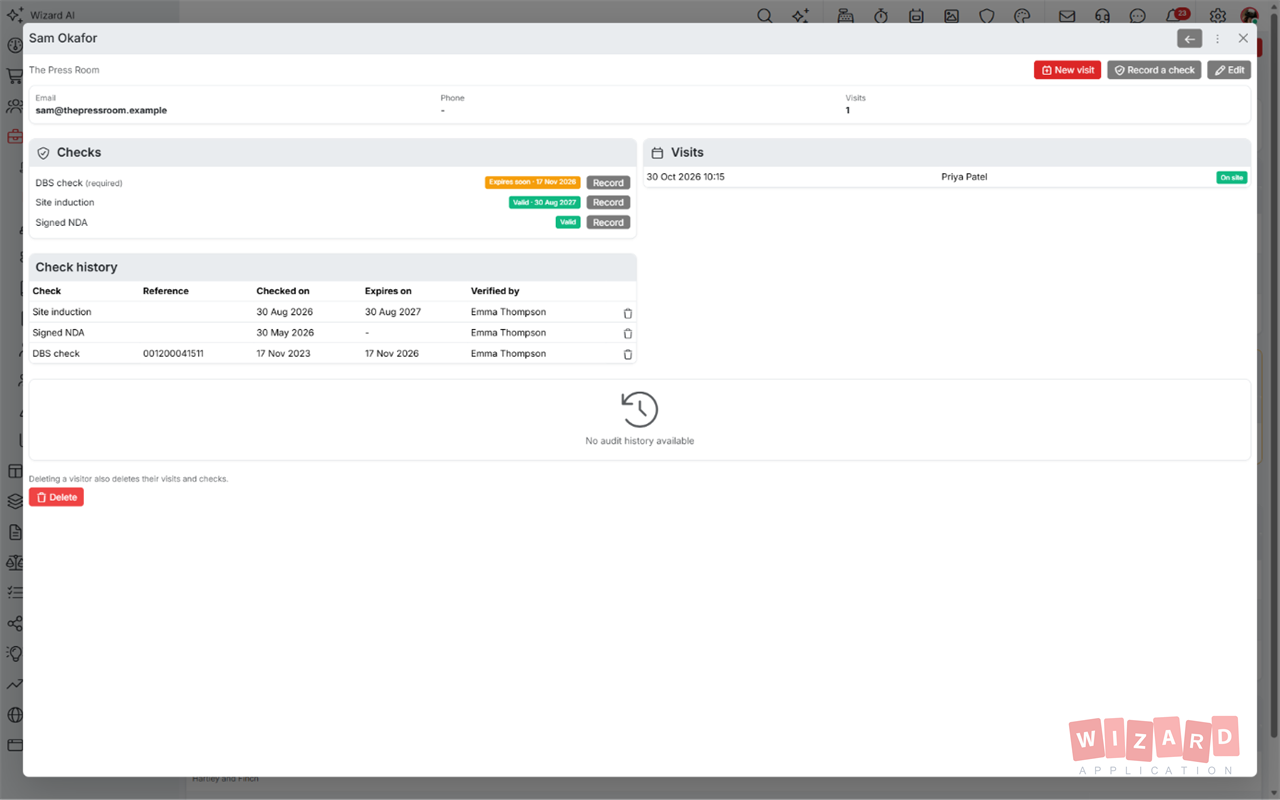
Task: Click the Expires on column header
Action: (x=388, y=291)
